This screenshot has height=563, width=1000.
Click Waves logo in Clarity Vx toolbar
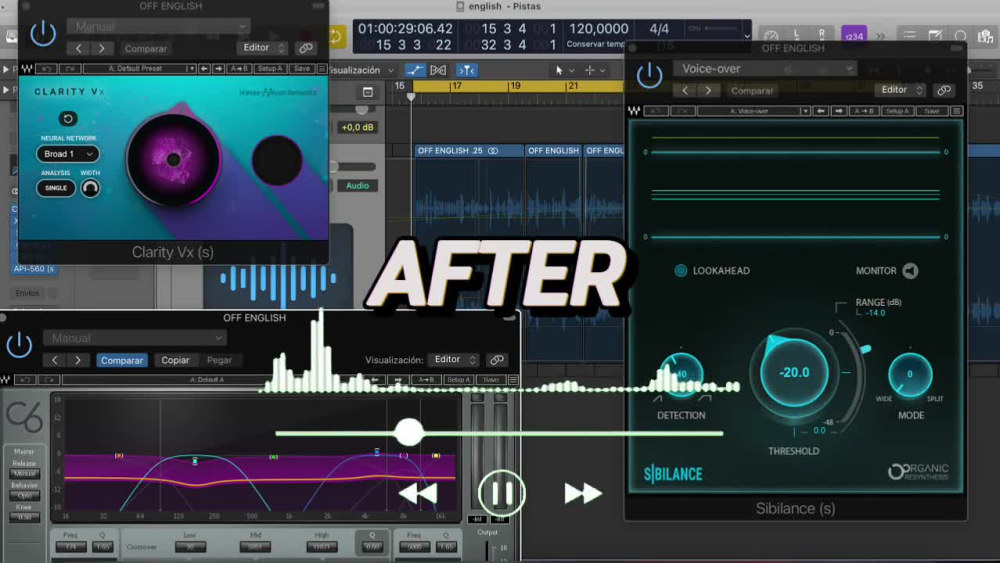[x=27, y=68]
